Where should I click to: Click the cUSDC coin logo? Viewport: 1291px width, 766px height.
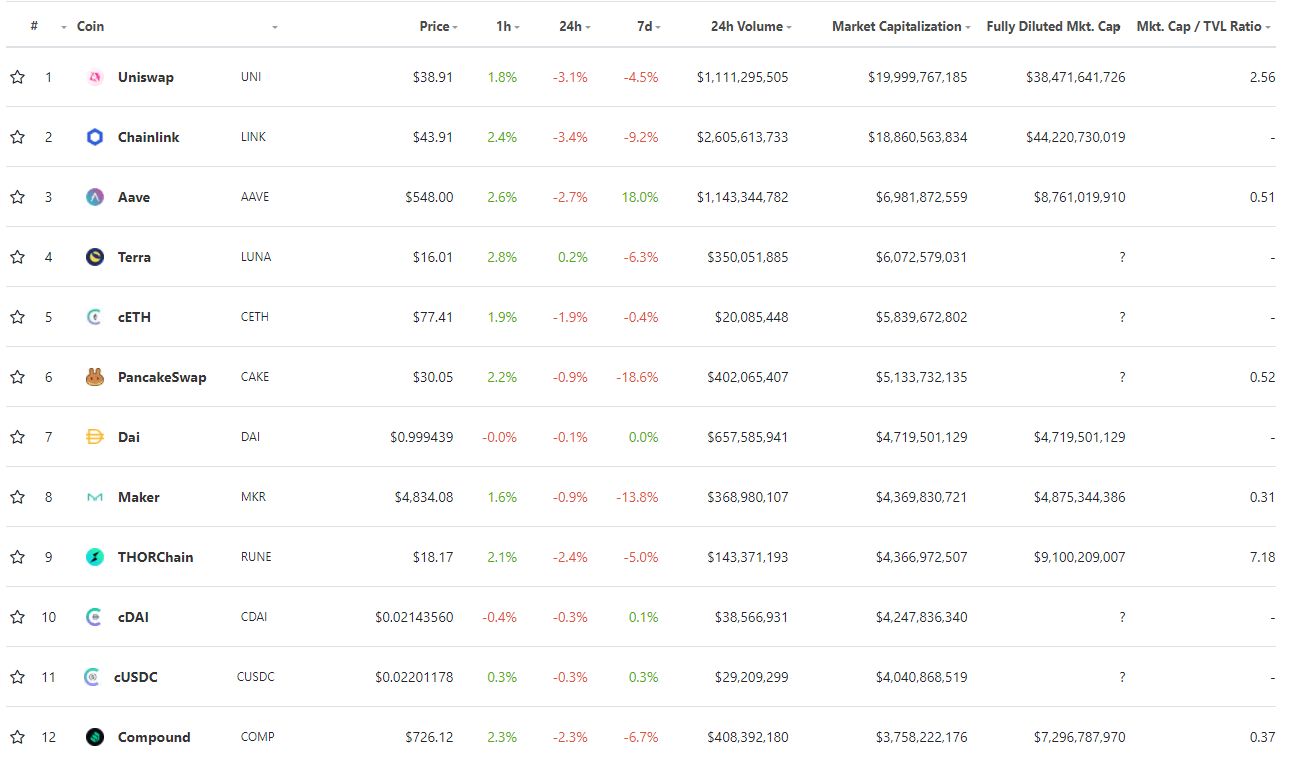pyautogui.click(x=92, y=677)
